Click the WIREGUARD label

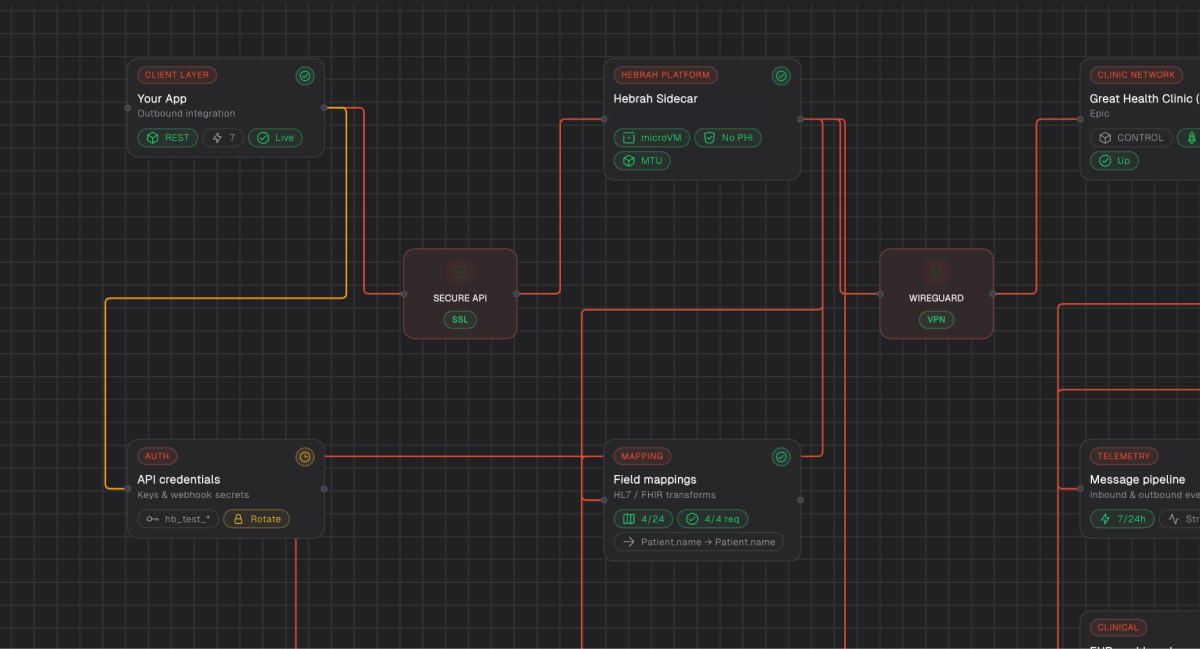coord(936,299)
